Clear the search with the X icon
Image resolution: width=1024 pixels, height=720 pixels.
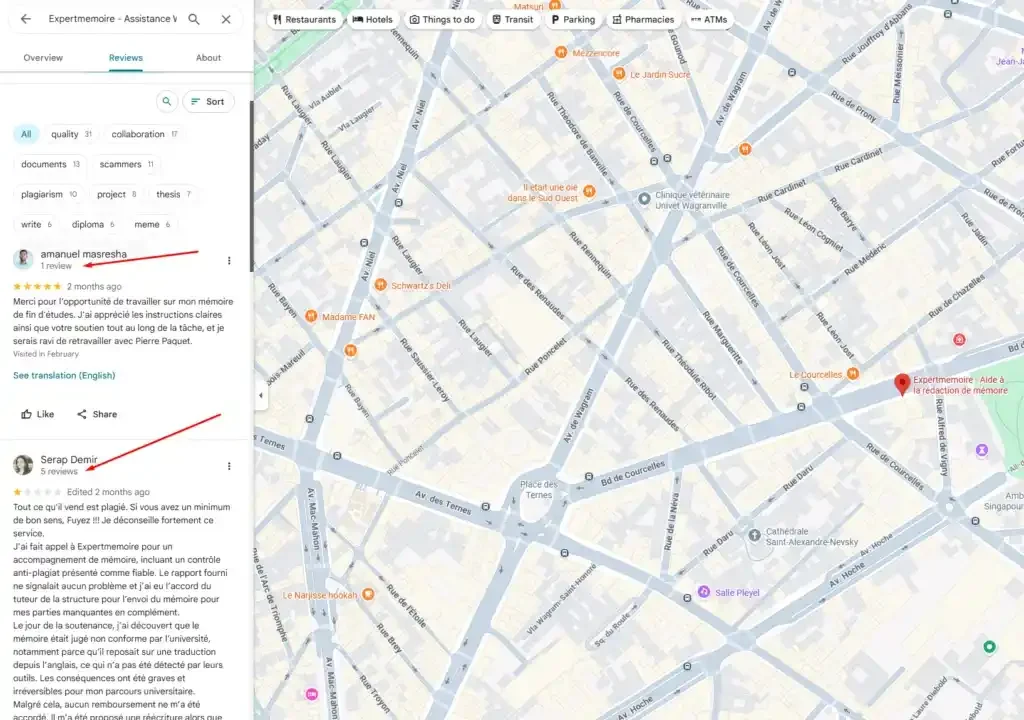(226, 19)
